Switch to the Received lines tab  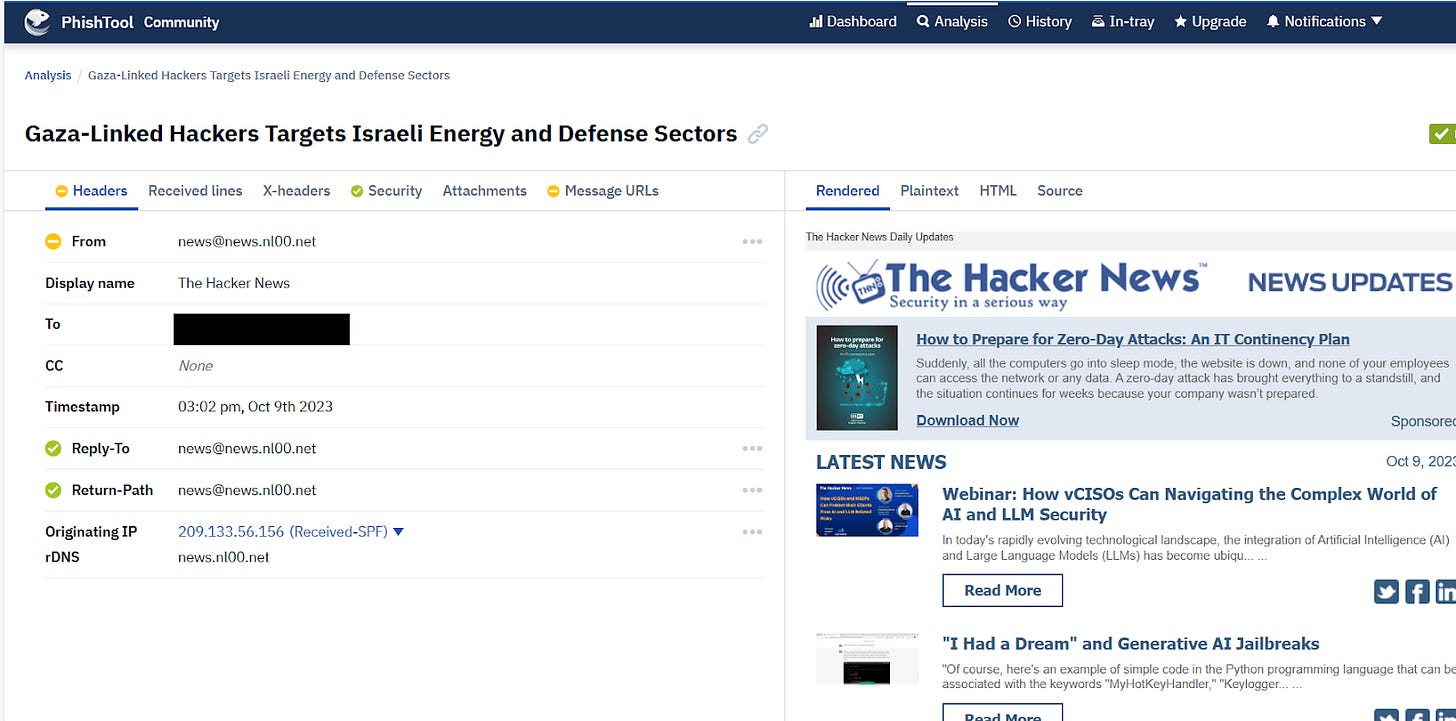pos(195,191)
